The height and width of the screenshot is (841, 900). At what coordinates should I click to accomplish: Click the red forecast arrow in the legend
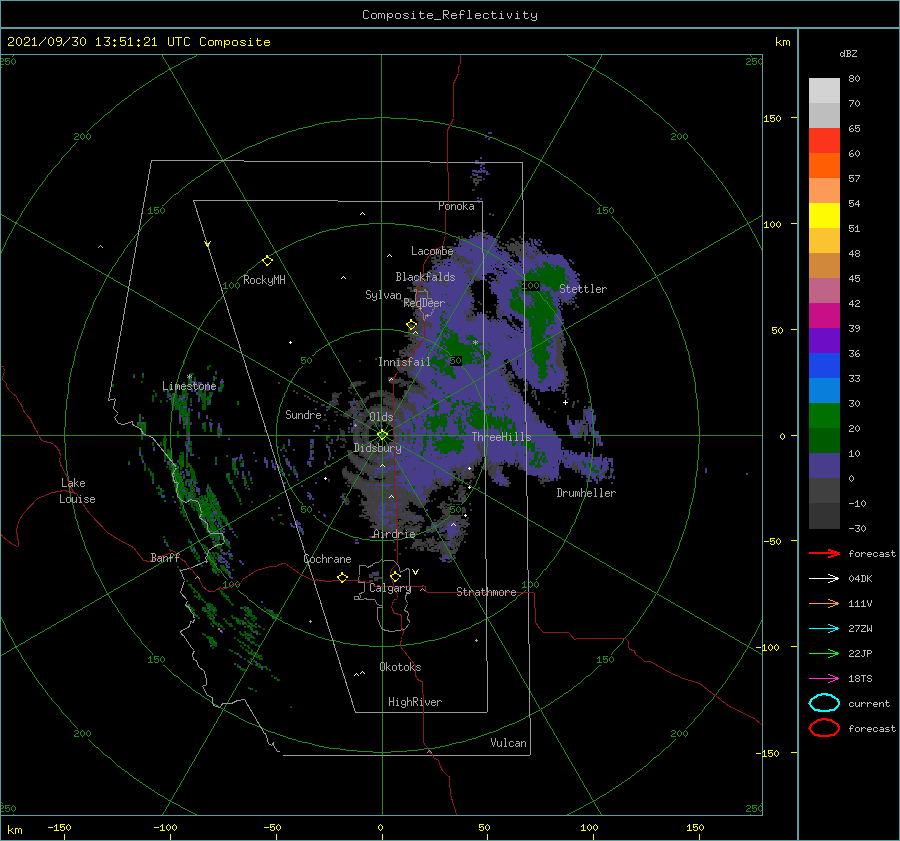[x=824, y=553]
